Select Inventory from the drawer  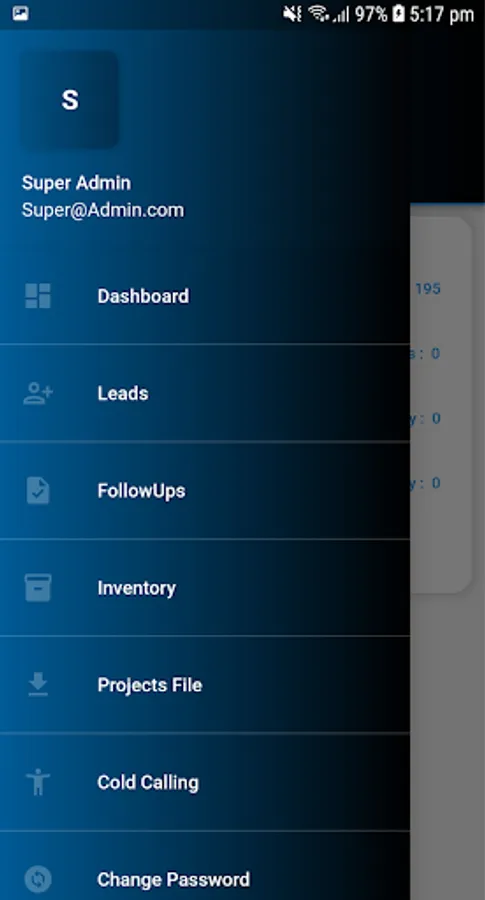pos(205,588)
